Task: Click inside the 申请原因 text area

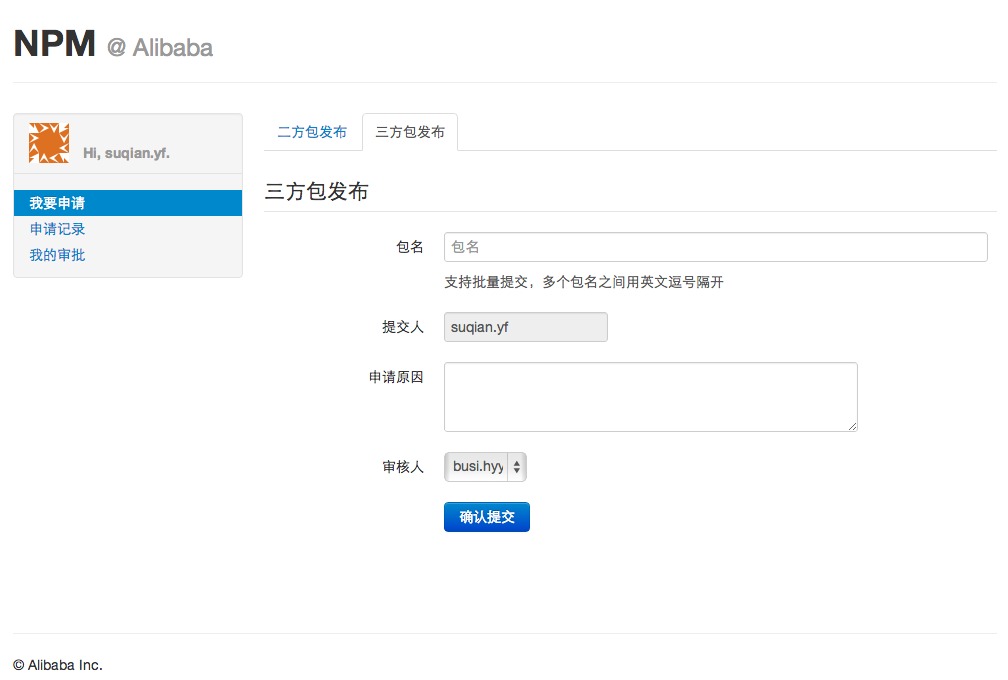Action: (x=650, y=396)
